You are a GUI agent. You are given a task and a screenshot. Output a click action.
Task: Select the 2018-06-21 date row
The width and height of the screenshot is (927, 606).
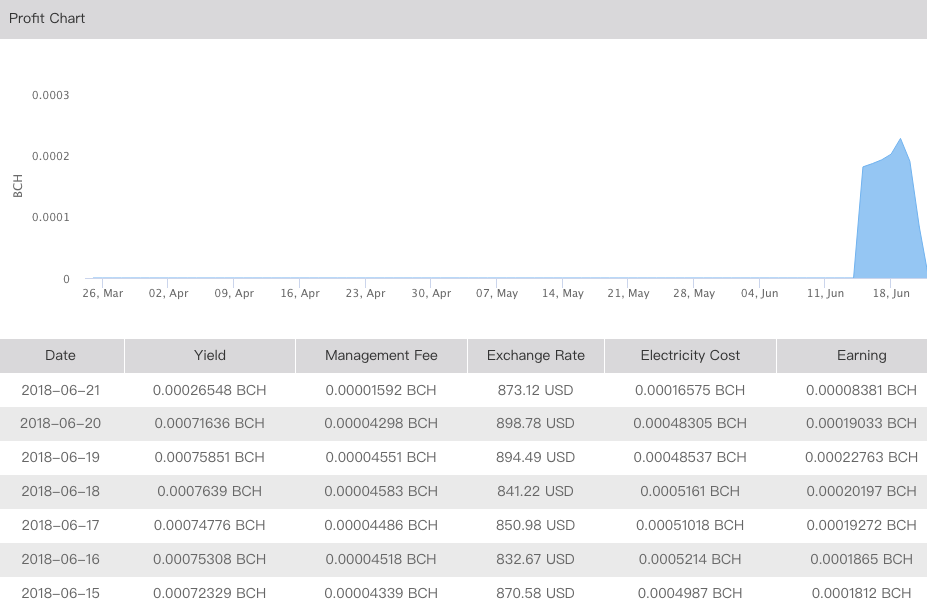pyautogui.click(x=60, y=390)
